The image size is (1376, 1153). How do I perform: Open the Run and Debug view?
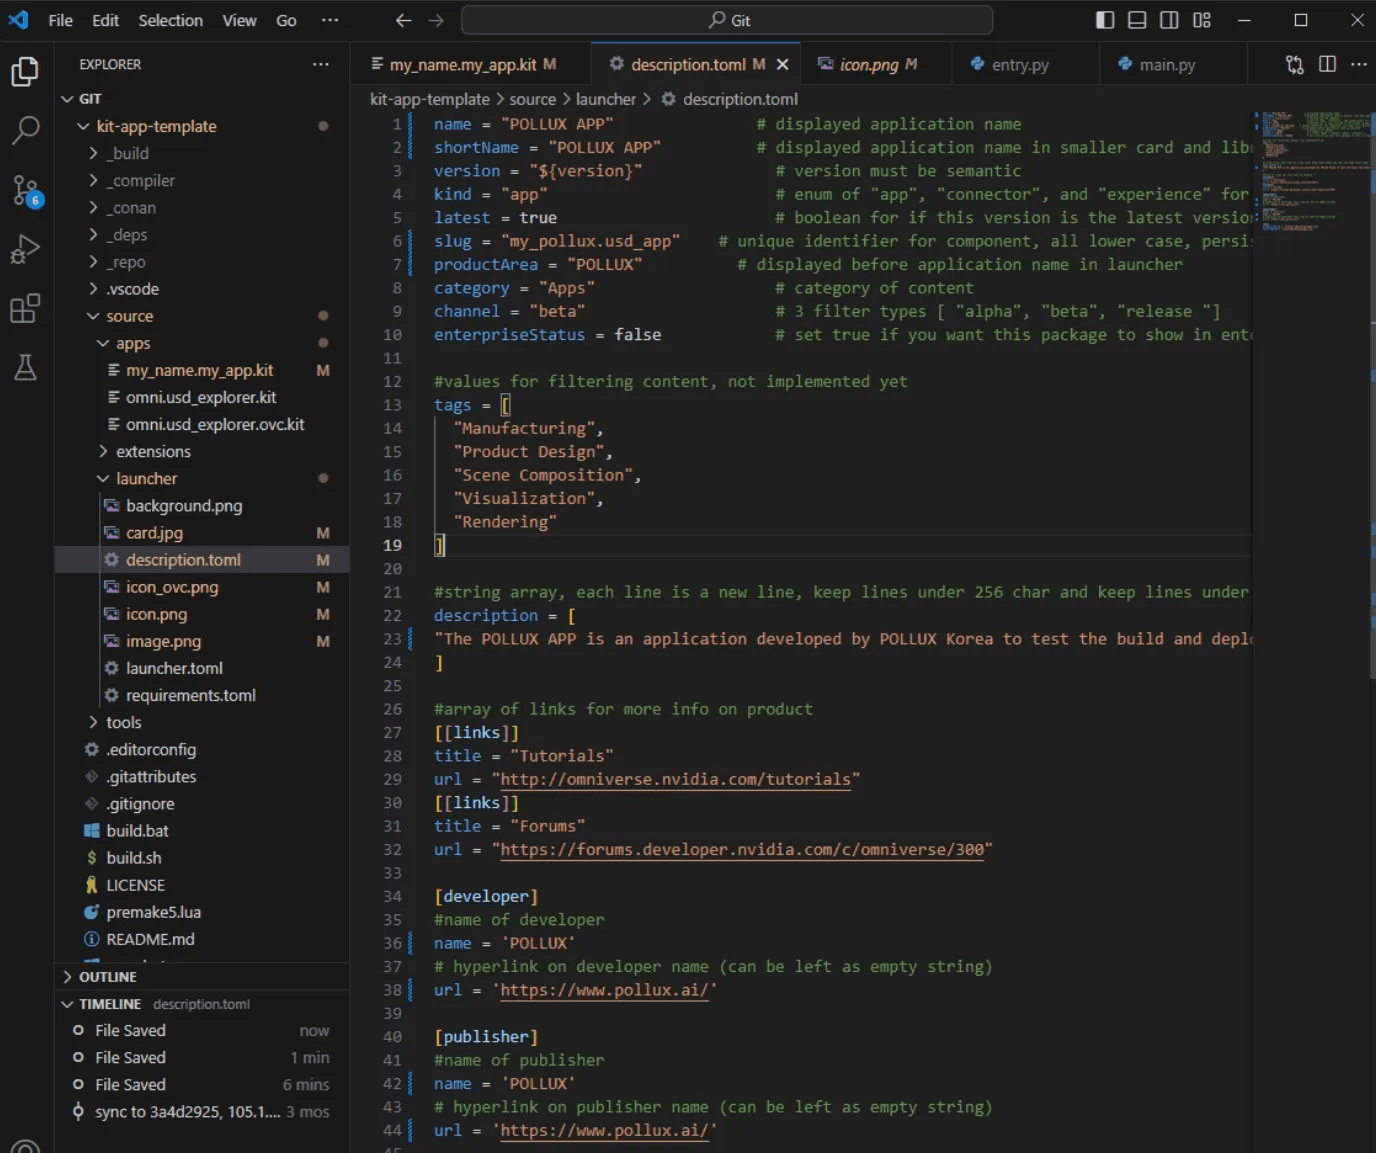[x=25, y=249]
